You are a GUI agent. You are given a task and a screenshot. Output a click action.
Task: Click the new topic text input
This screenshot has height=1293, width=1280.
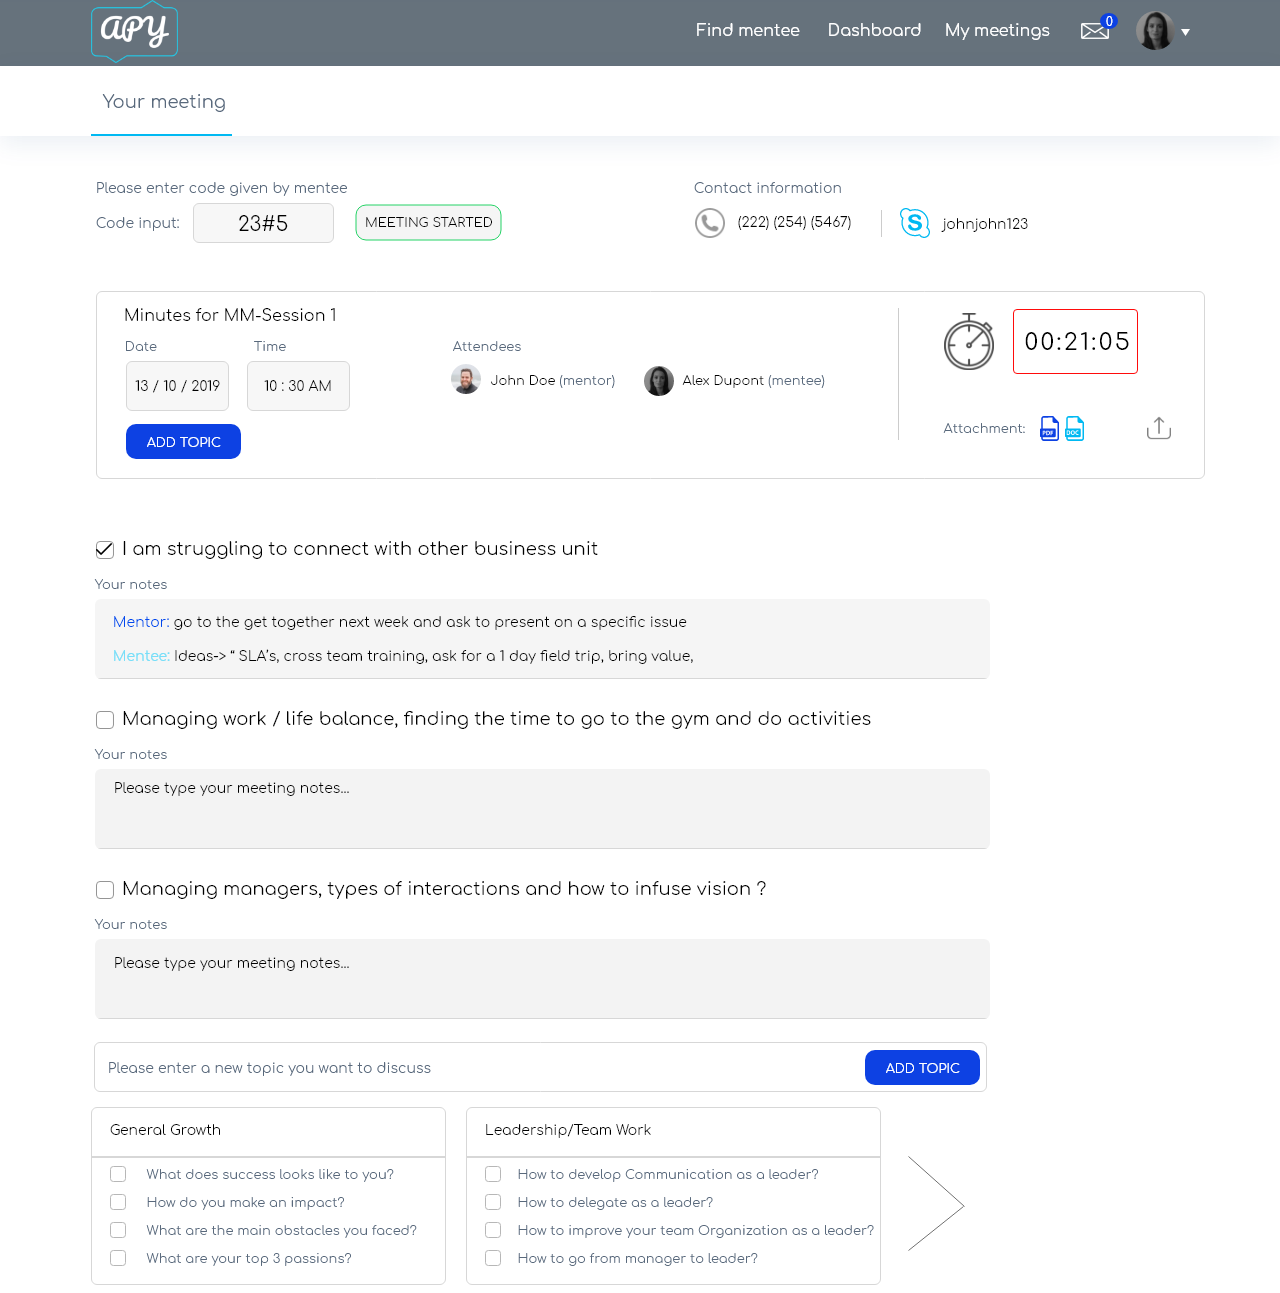(480, 1068)
